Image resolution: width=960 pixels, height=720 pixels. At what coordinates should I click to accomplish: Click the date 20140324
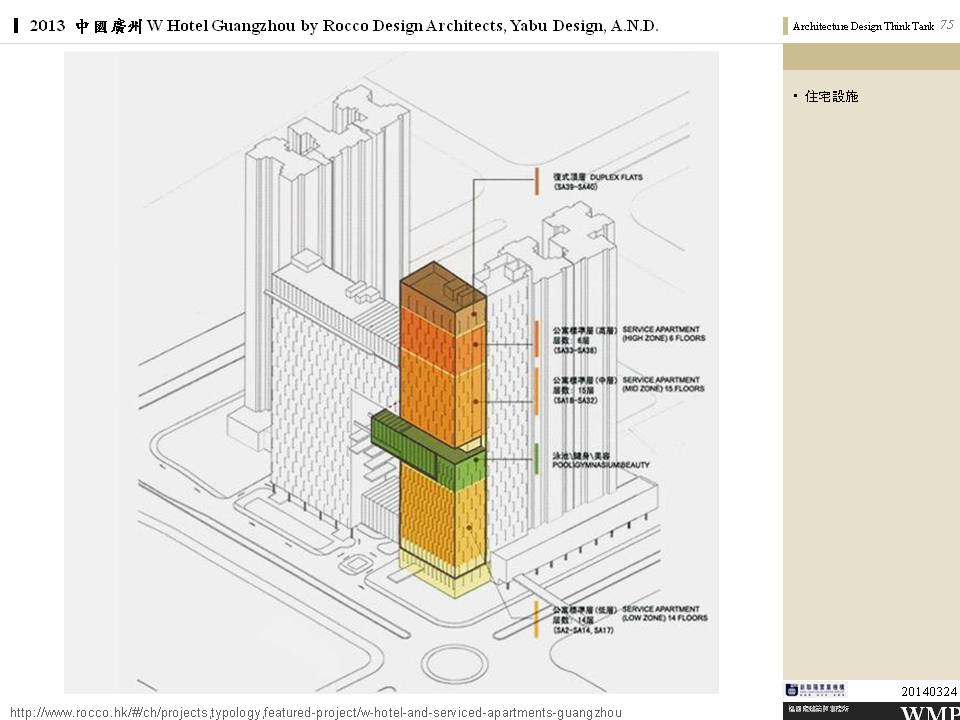929,692
